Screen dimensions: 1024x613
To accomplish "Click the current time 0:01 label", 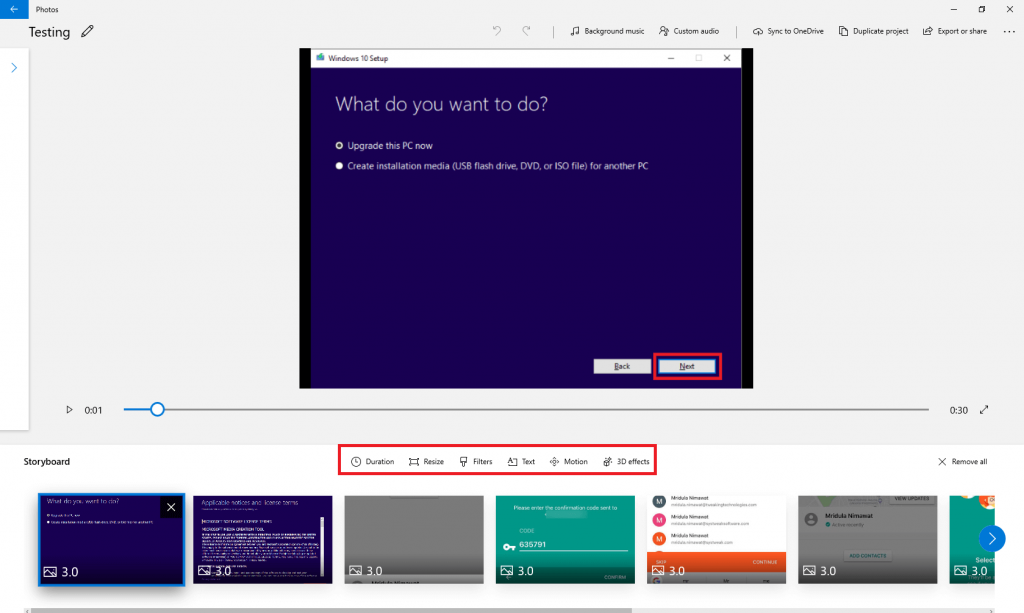I will click(93, 410).
